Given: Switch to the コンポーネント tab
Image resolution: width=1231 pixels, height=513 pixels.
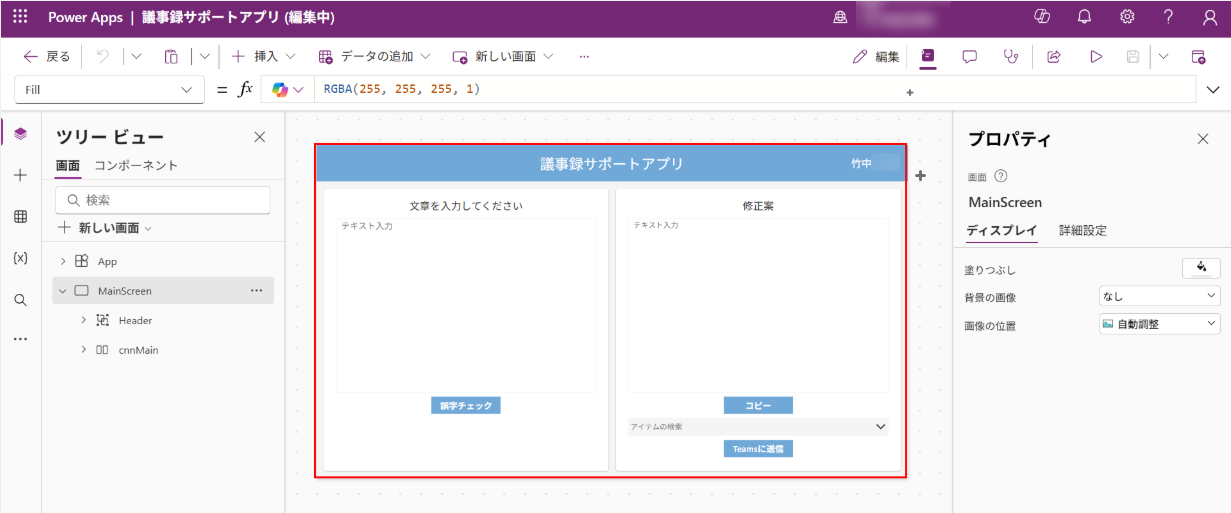Looking at the screenshot, I should tap(136, 166).
